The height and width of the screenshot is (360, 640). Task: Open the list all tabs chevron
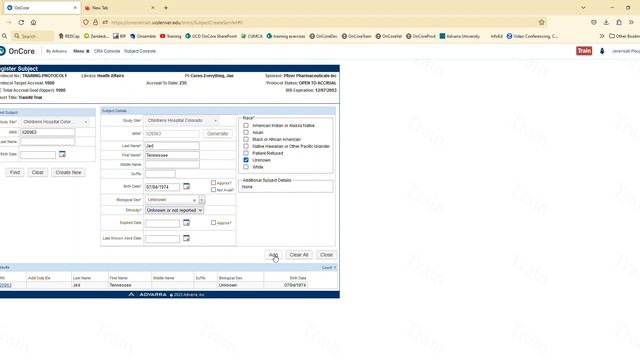(583, 8)
